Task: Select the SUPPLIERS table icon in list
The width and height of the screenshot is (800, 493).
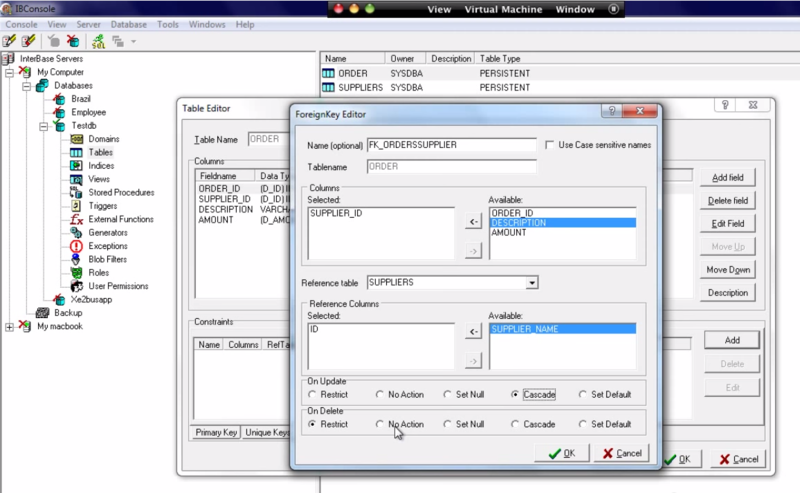Action: [329, 88]
